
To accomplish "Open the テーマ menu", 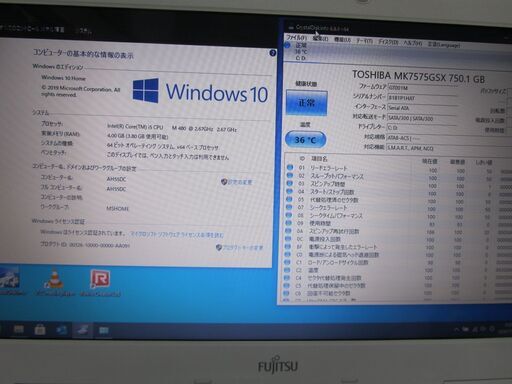I will coord(364,41).
